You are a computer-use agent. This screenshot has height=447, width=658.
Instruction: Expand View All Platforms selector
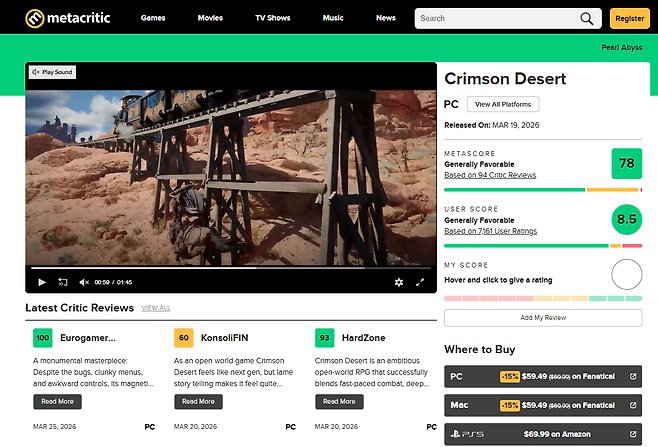click(504, 104)
